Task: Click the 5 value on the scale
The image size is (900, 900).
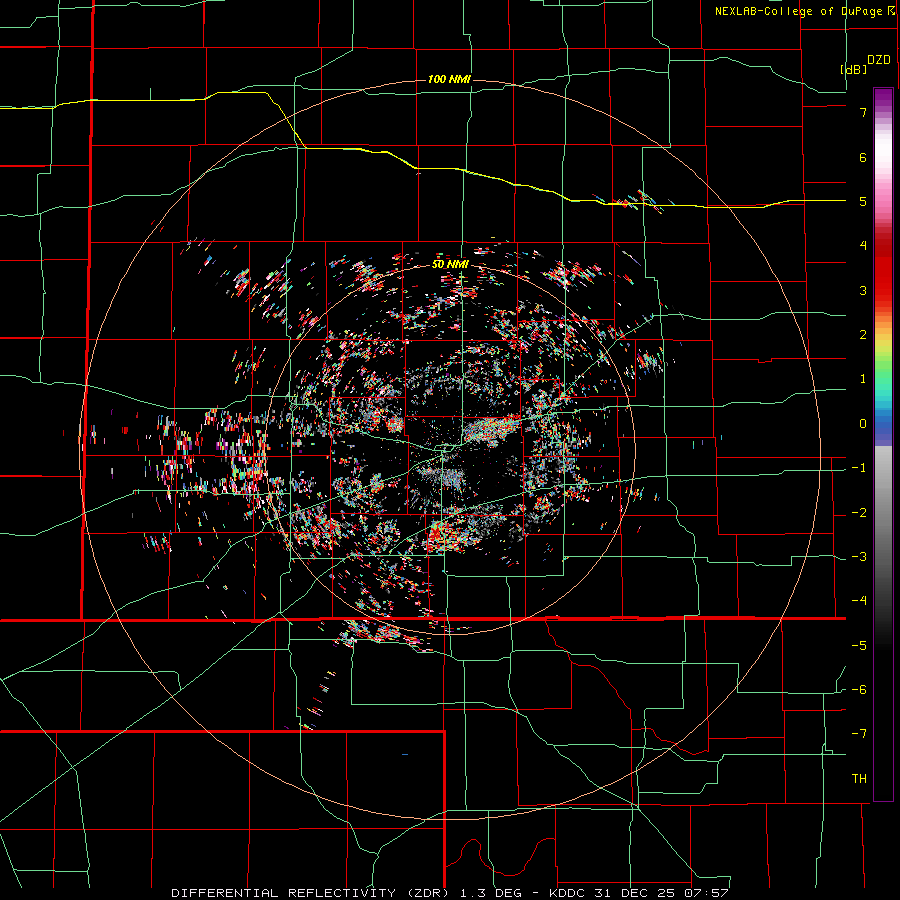Action: (863, 201)
